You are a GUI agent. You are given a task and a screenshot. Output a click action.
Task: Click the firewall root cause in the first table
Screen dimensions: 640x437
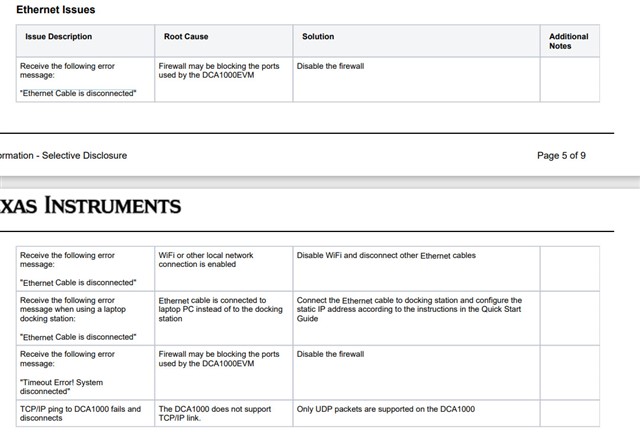tap(219, 71)
